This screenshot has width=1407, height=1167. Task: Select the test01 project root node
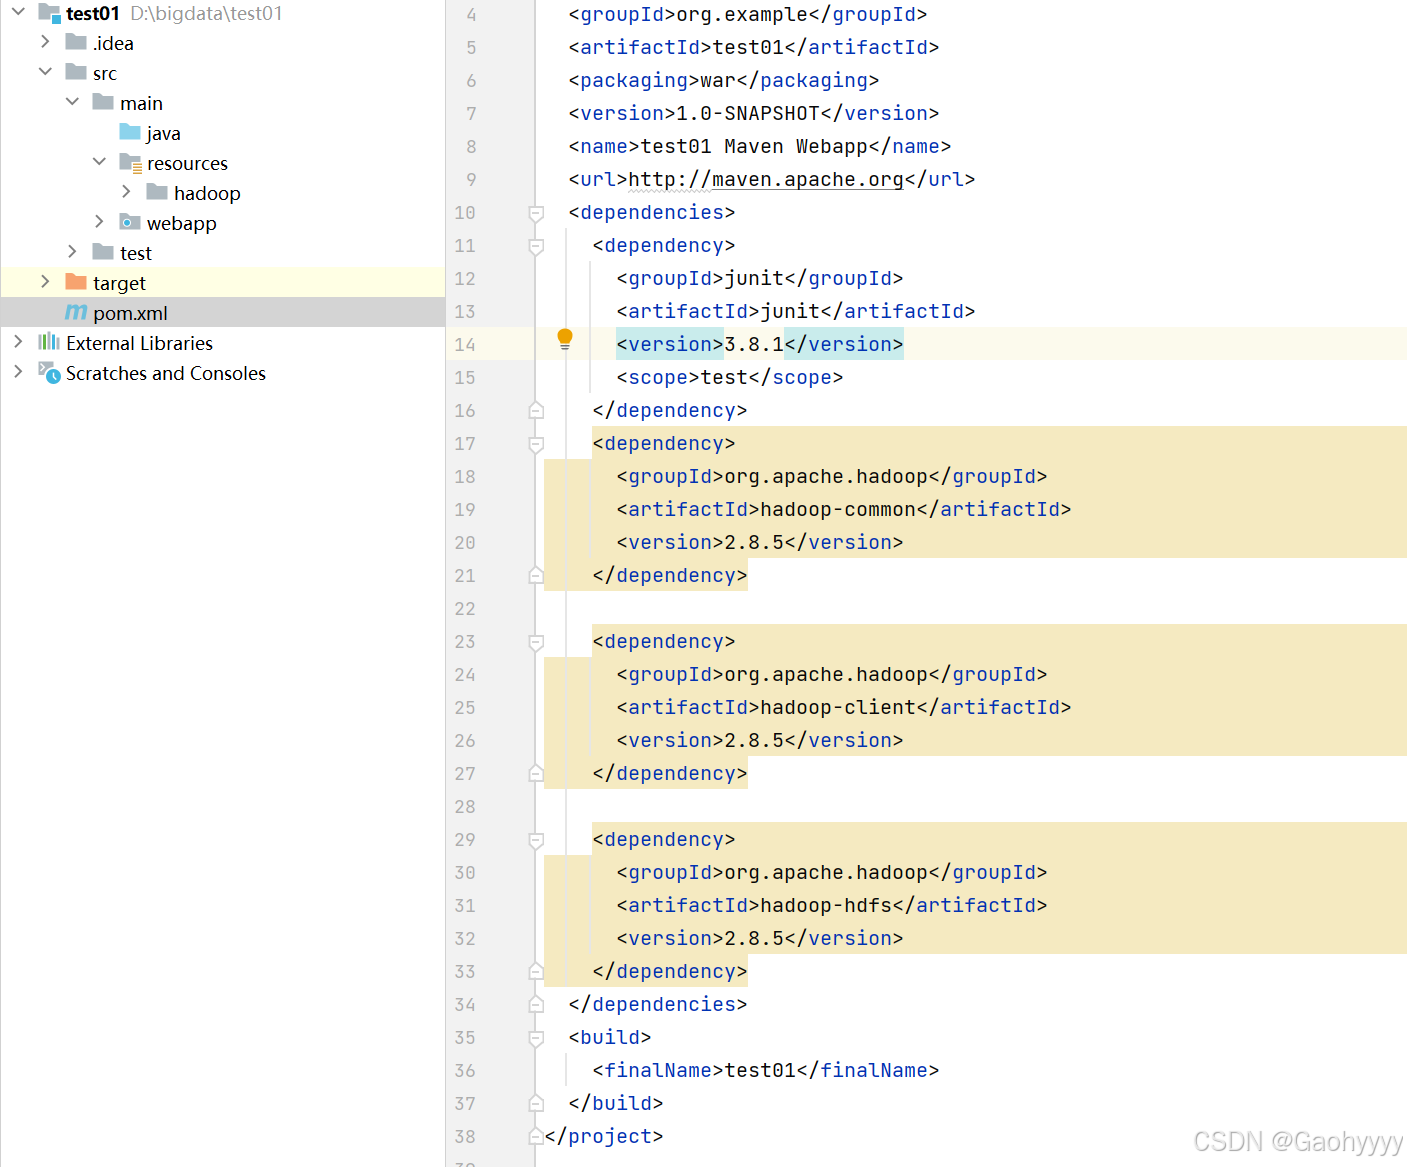coord(94,14)
